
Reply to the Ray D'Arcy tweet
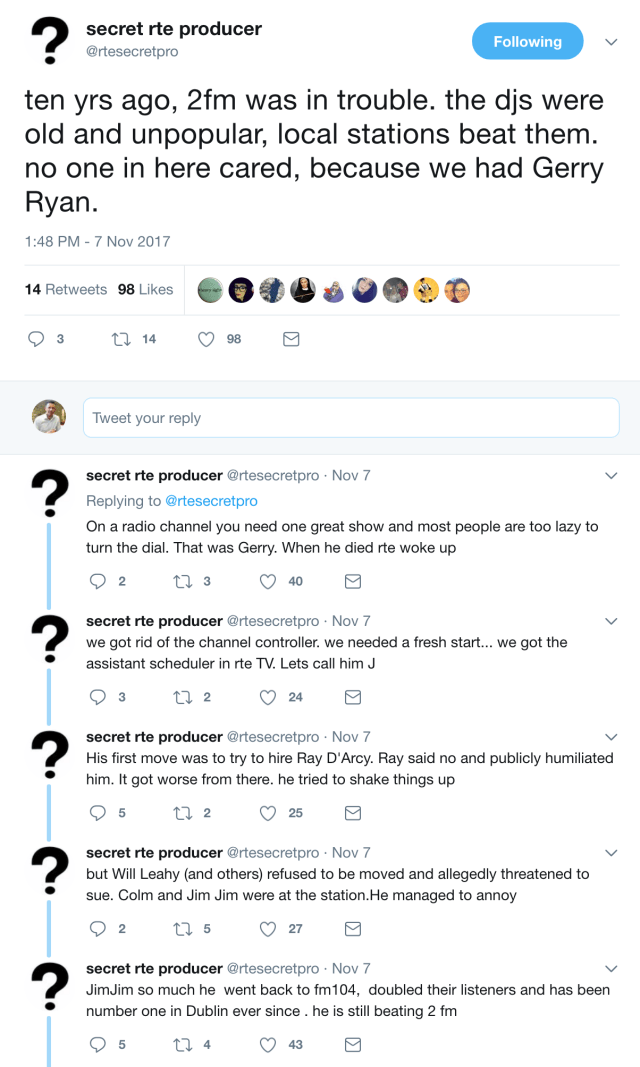click(98, 814)
